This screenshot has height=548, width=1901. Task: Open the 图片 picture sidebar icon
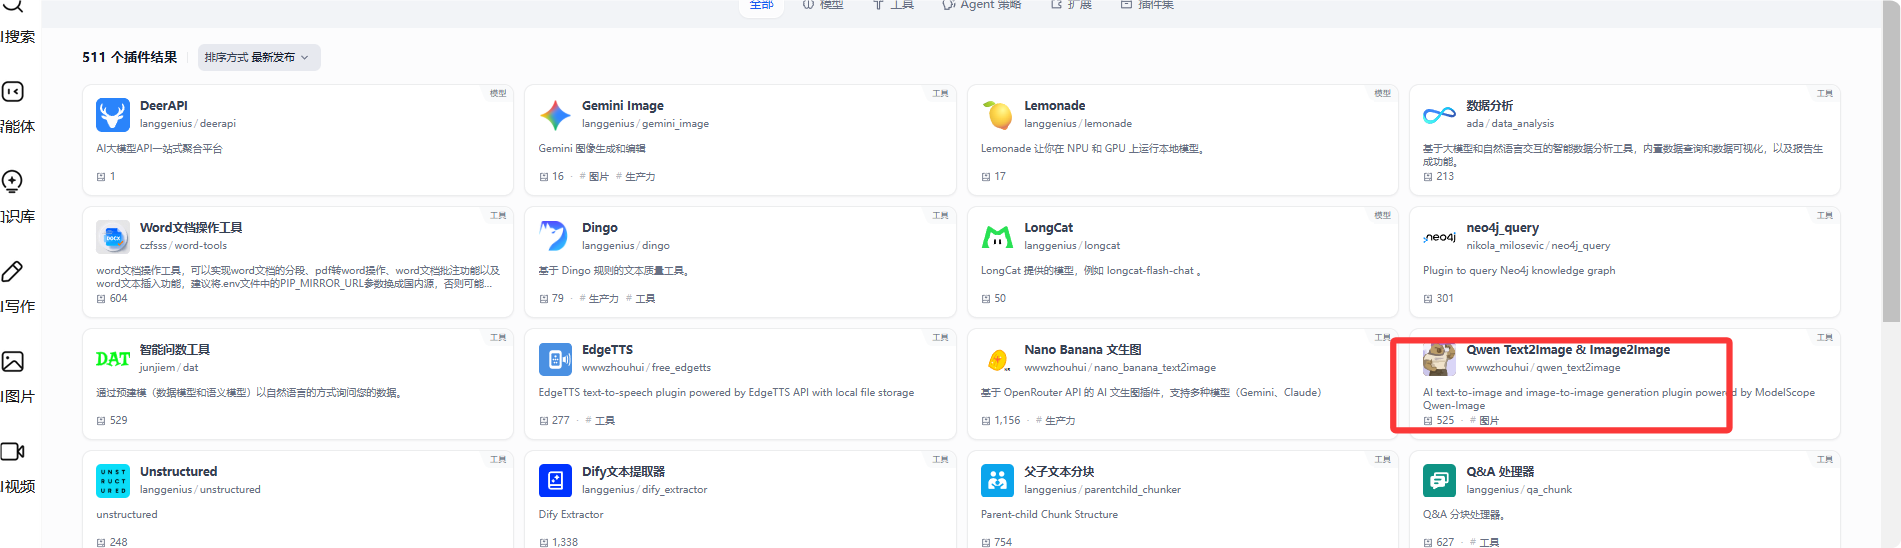pyautogui.click(x=12, y=361)
